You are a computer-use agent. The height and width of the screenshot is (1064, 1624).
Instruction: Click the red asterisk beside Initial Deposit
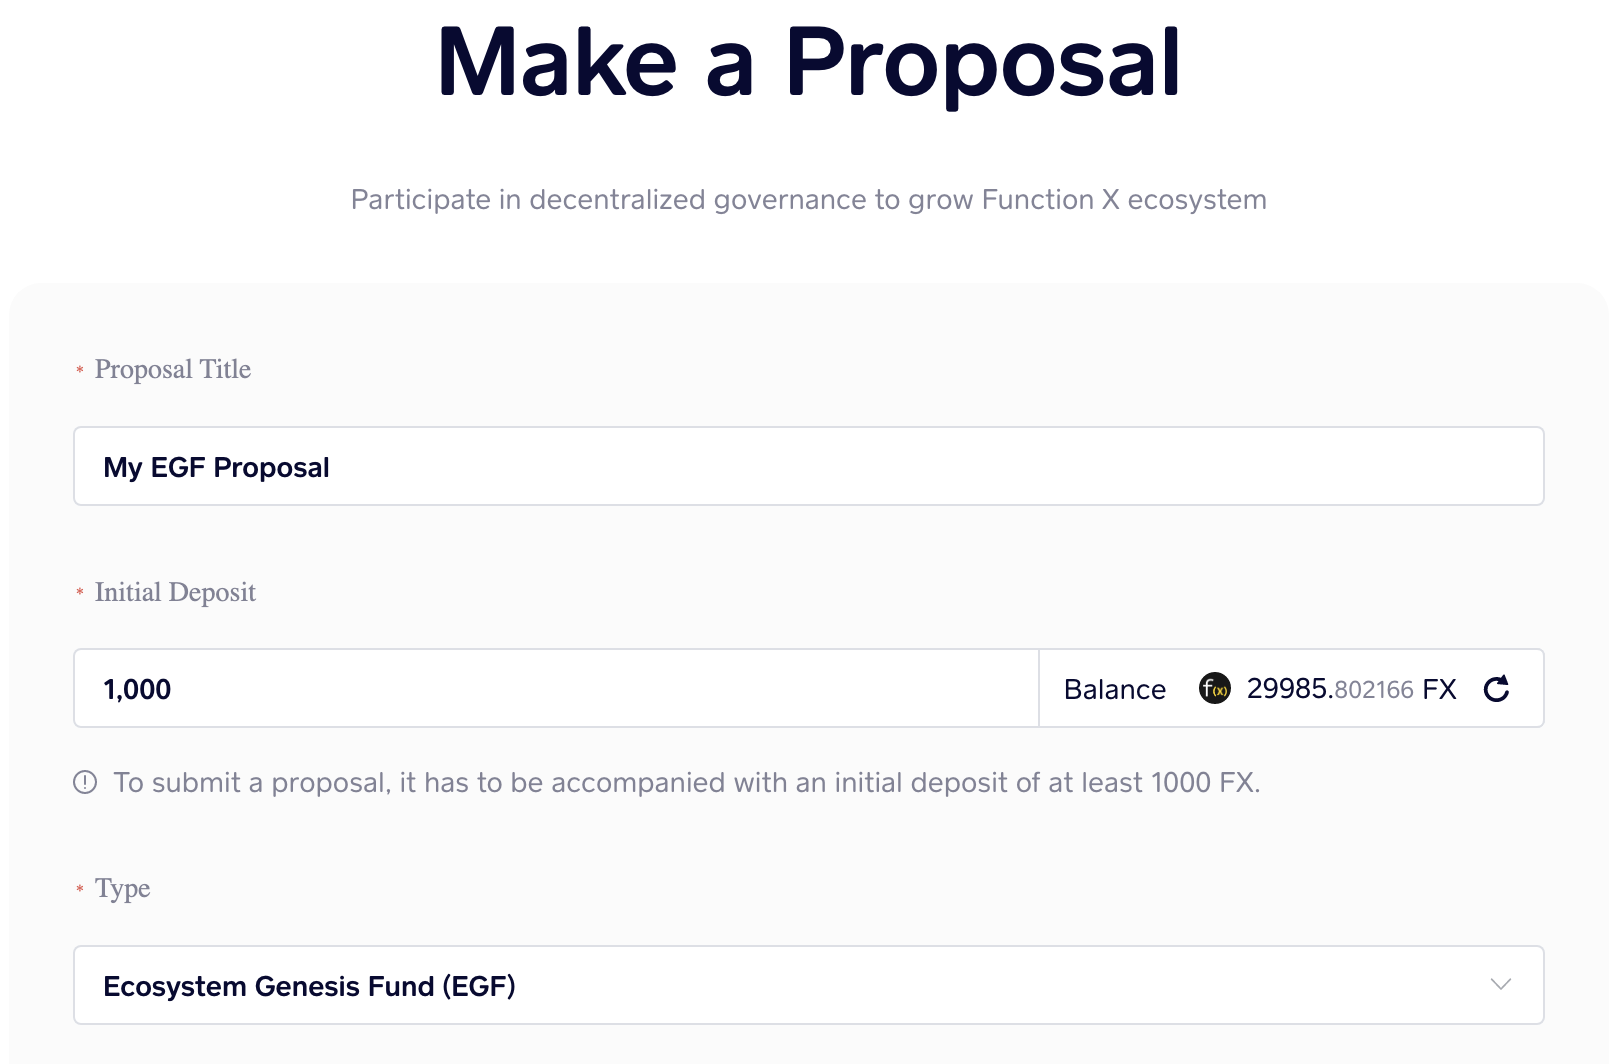click(80, 593)
